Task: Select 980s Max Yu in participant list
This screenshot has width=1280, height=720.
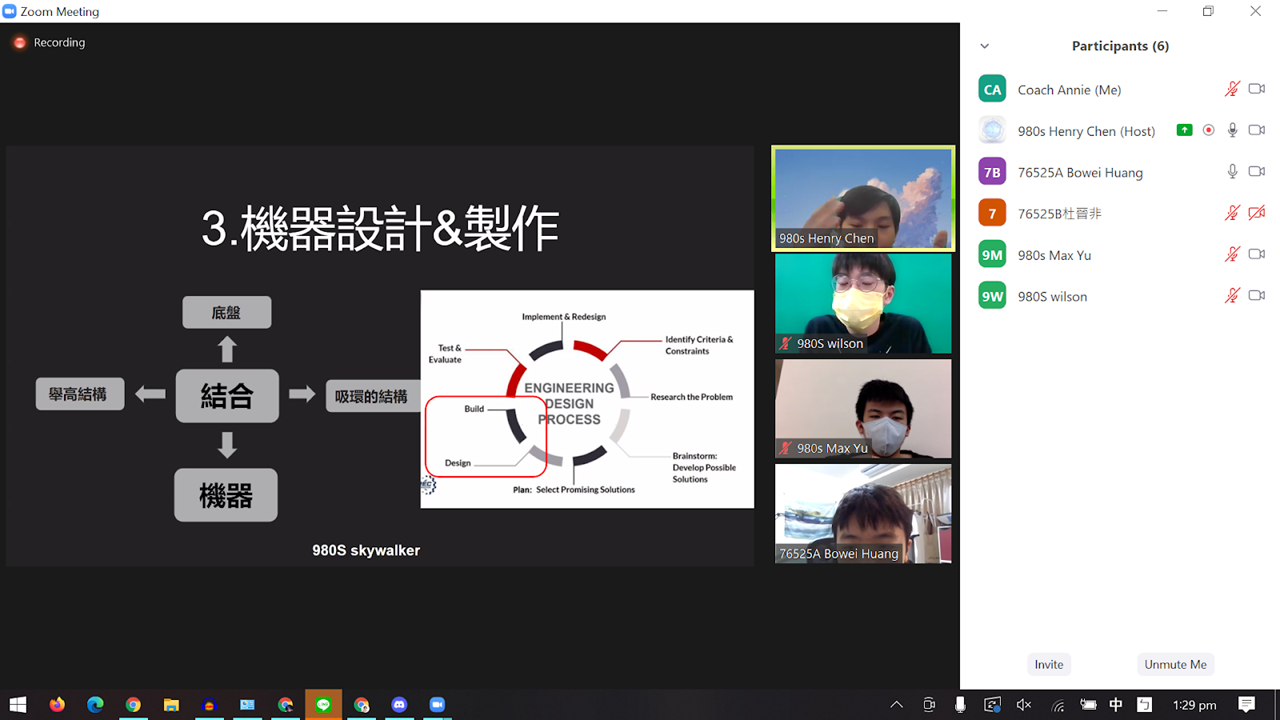Action: (1054, 255)
